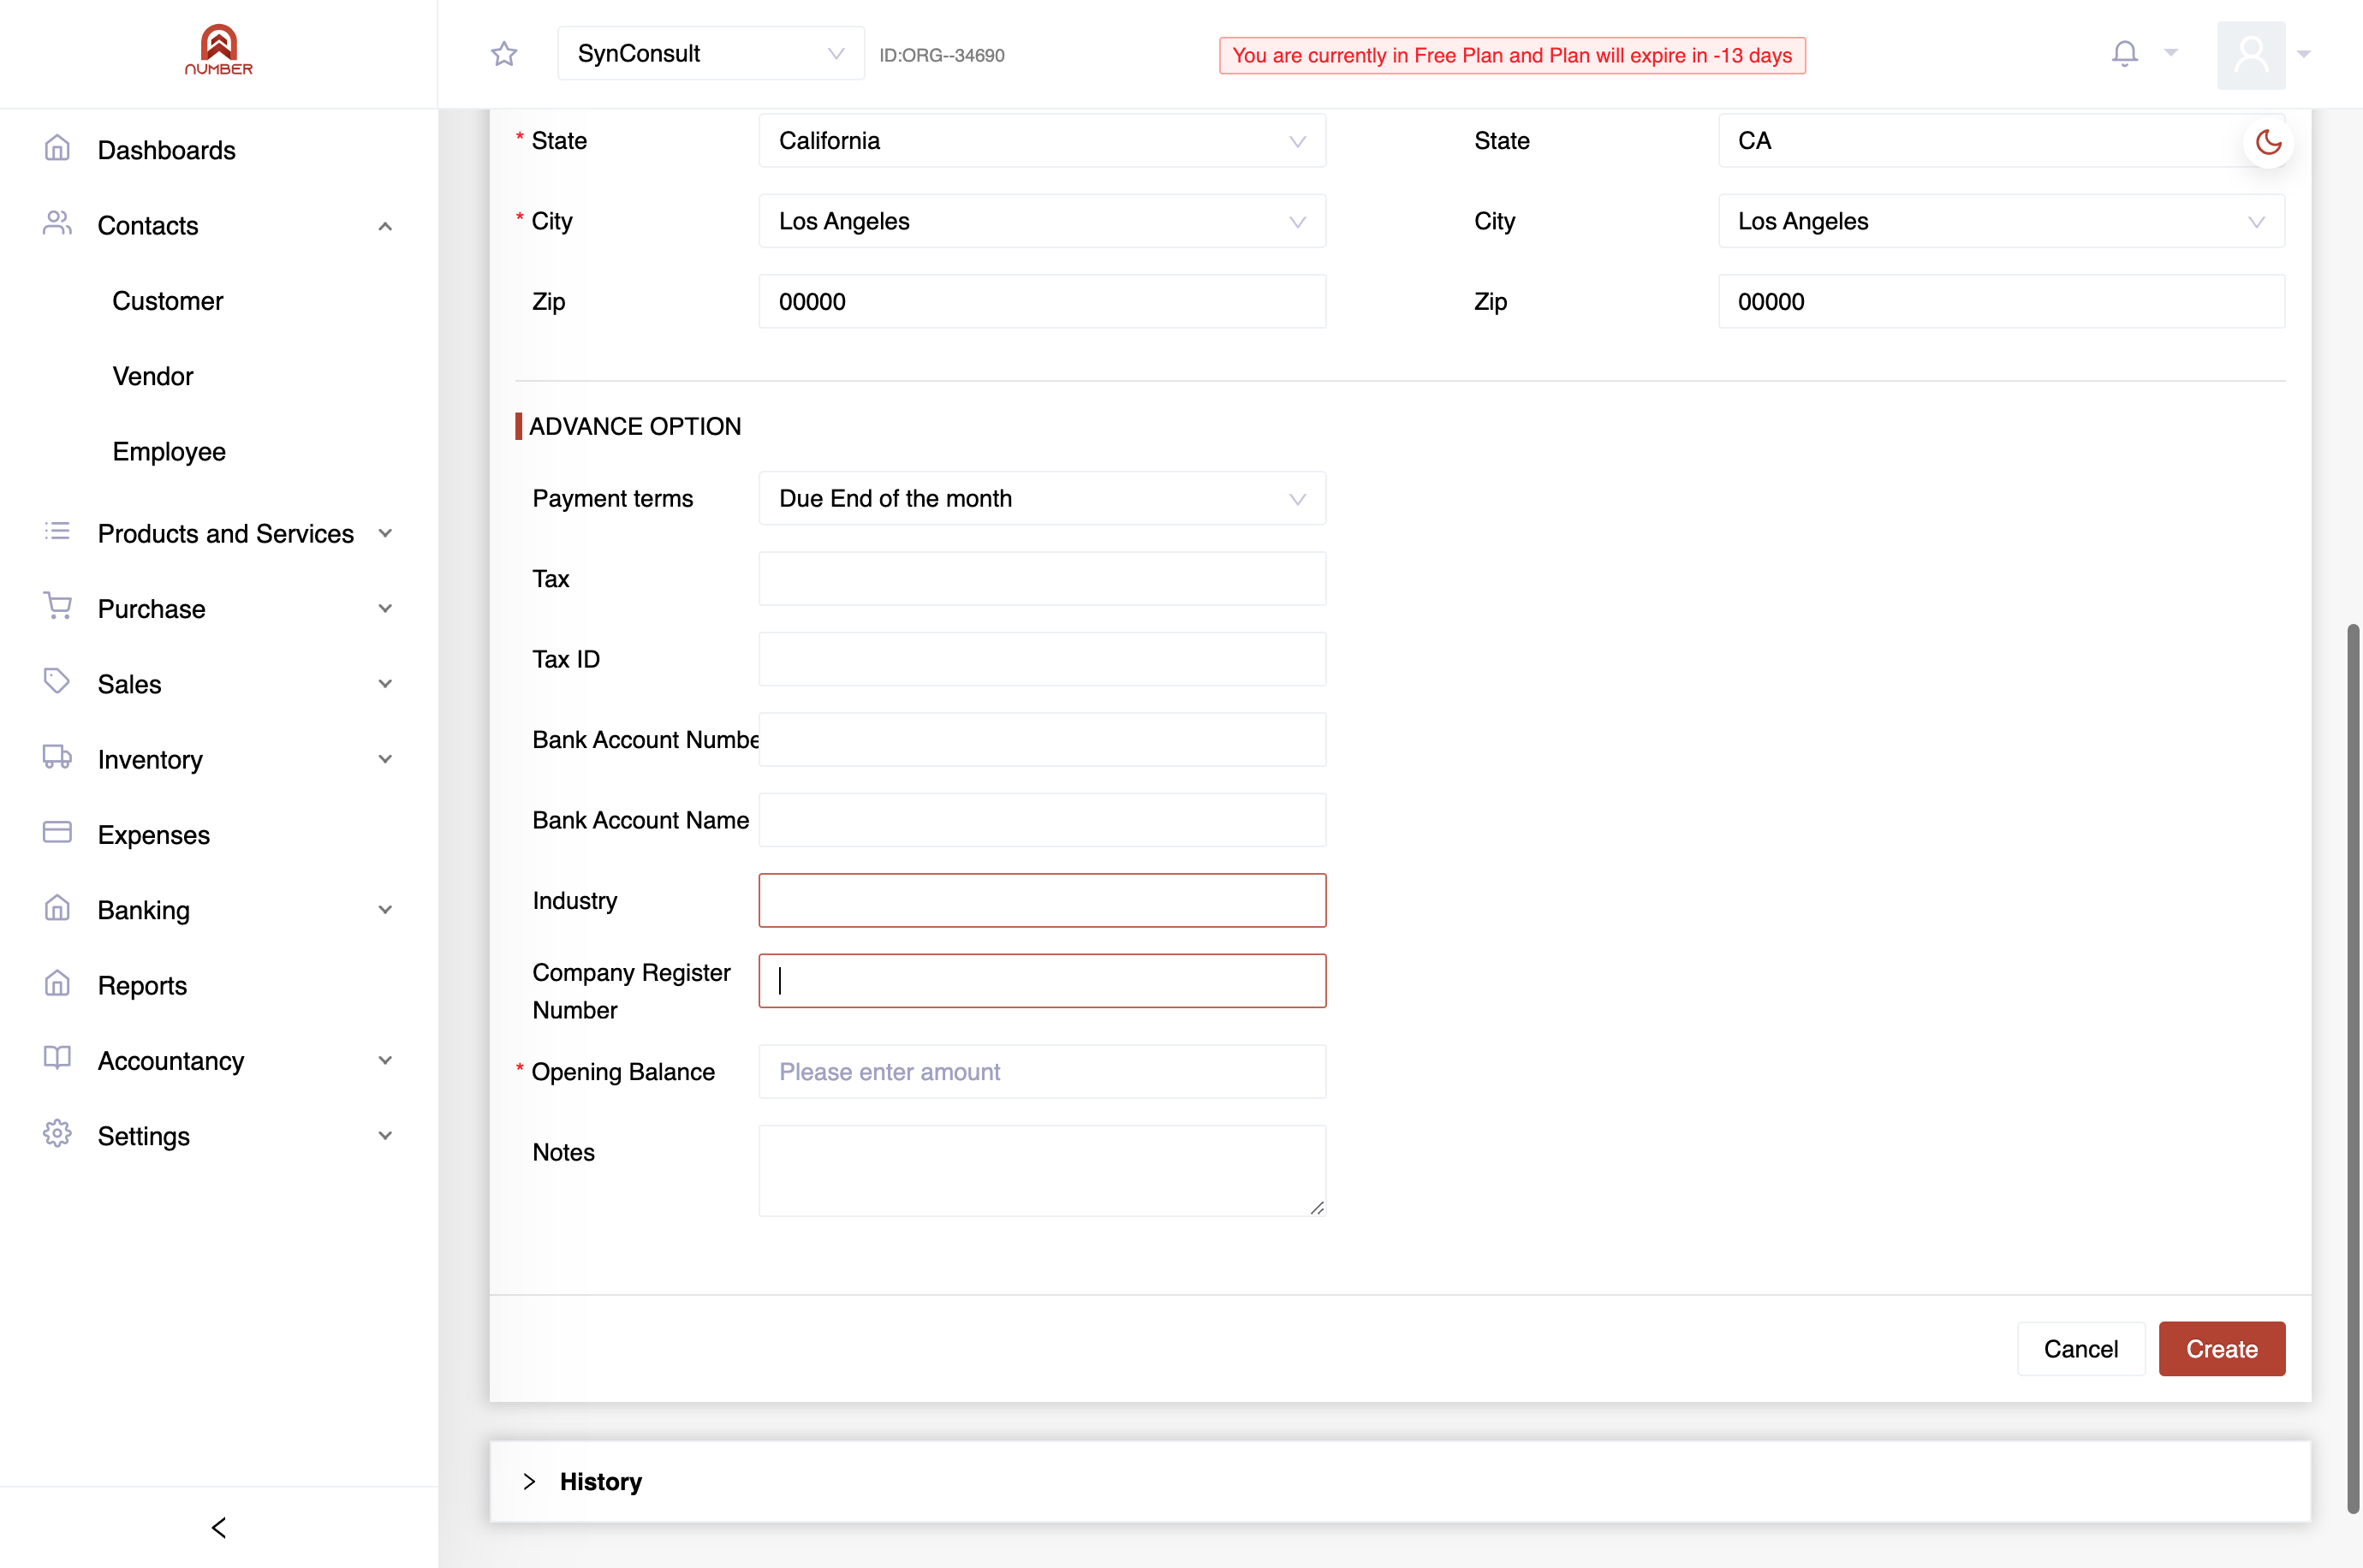Click the Inventory truck icon
This screenshot has height=1568, width=2363.
[57, 757]
